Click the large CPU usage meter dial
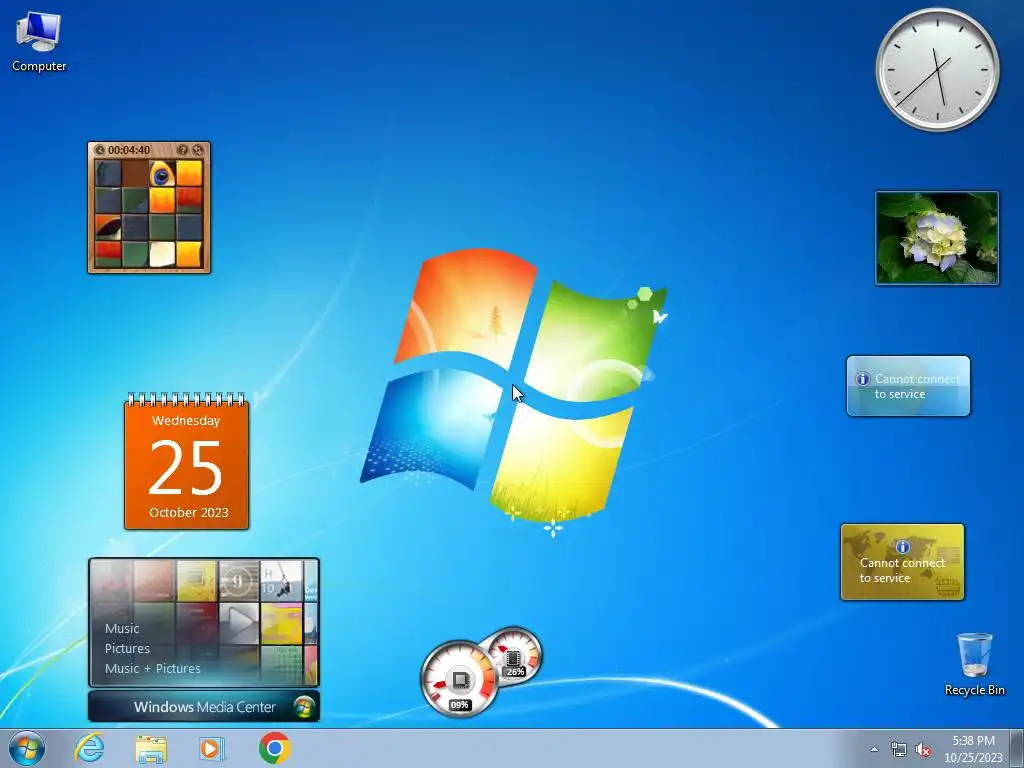The width and height of the screenshot is (1024, 768). (x=459, y=679)
